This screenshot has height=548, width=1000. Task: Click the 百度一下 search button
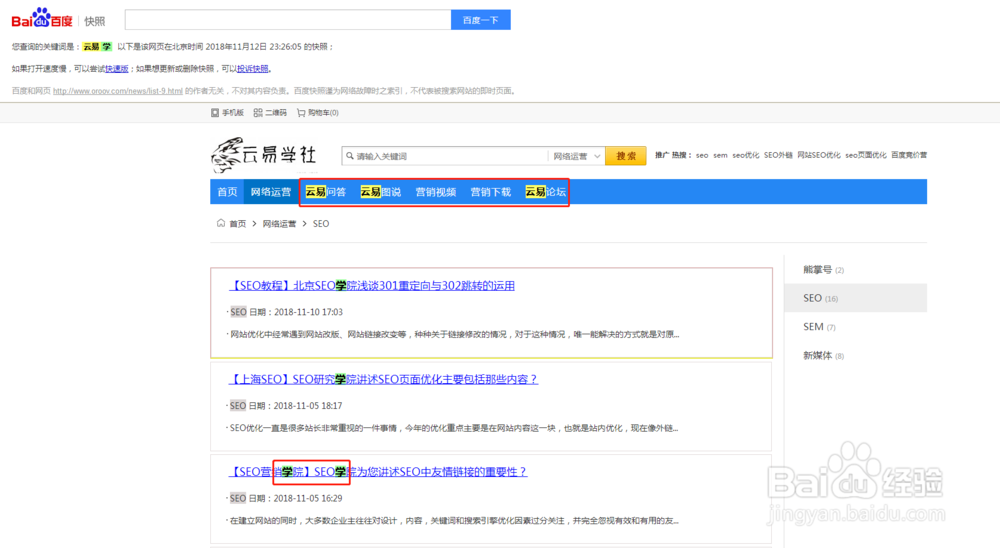481,20
